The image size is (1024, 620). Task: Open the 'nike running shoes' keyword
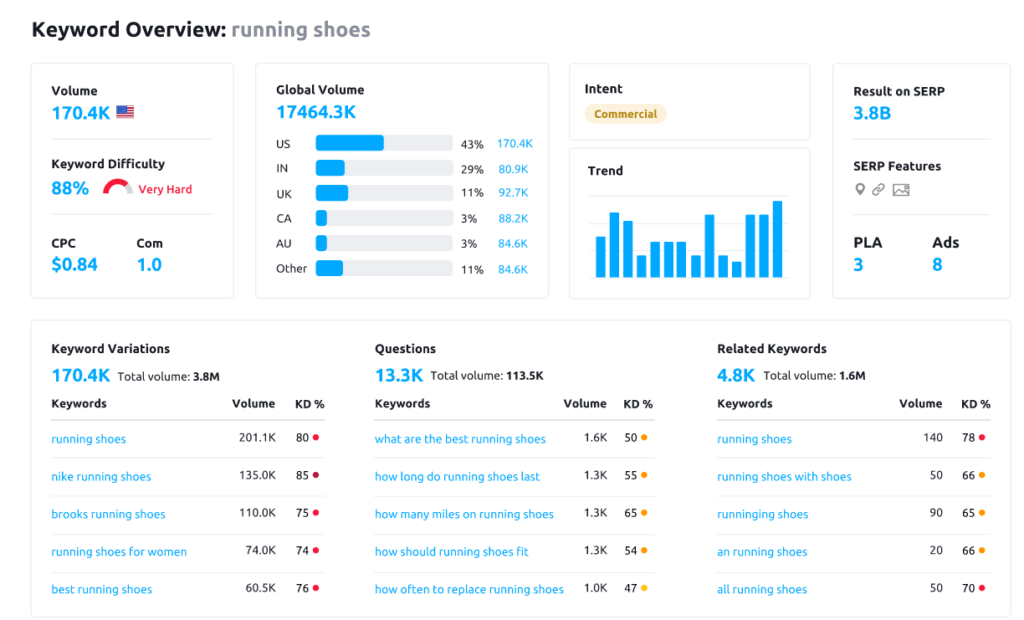101,476
